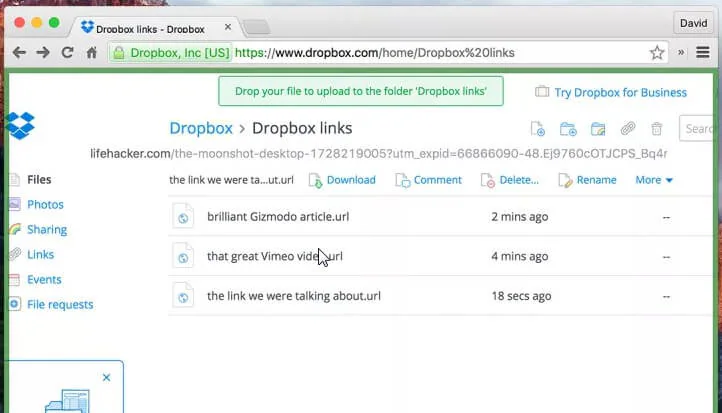Go to Dropbox root in breadcrumb
The height and width of the screenshot is (413, 722).
click(x=201, y=128)
